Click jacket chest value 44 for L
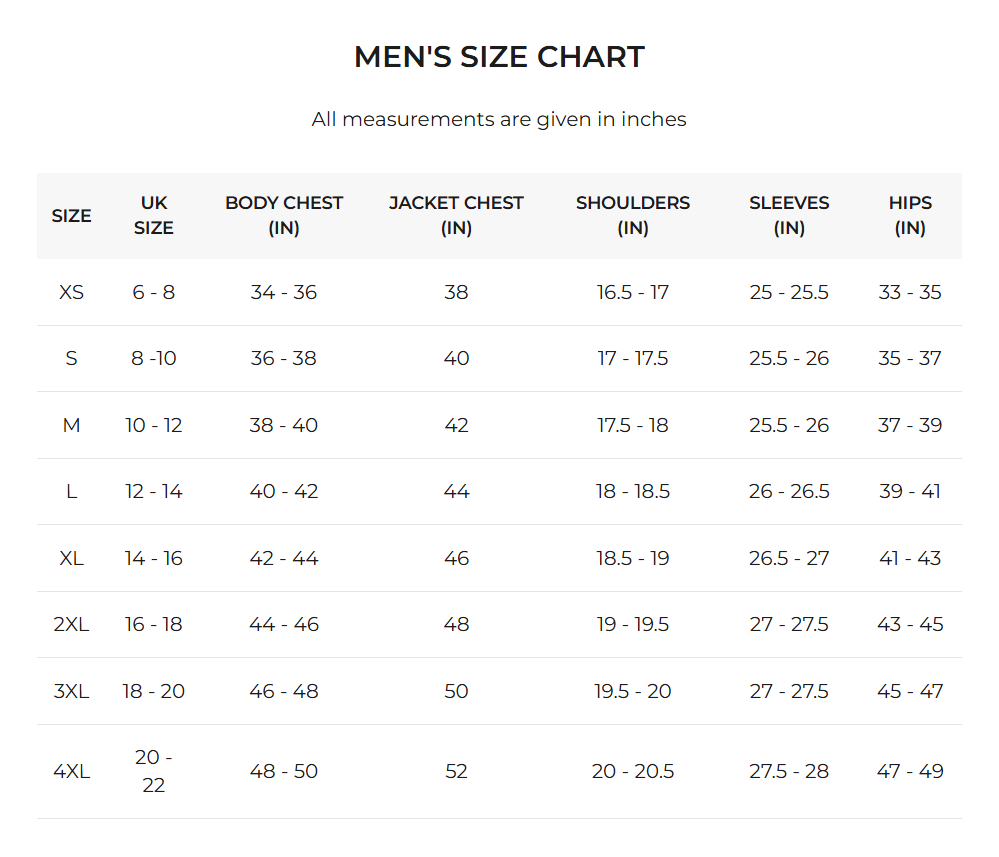This screenshot has width=999, height=857. pyautogui.click(x=456, y=492)
